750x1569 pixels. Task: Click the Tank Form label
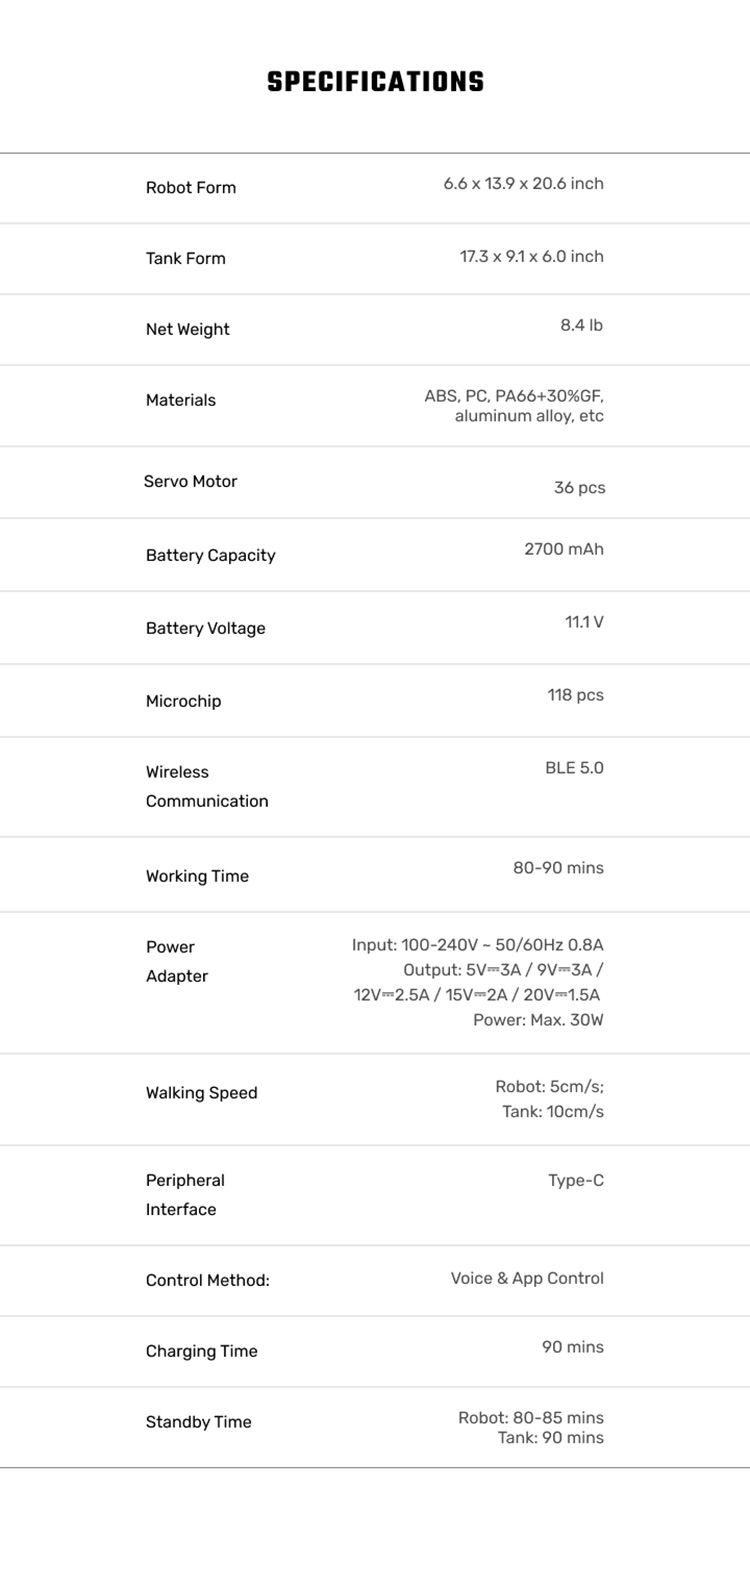pyautogui.click(x=186, y=259)
